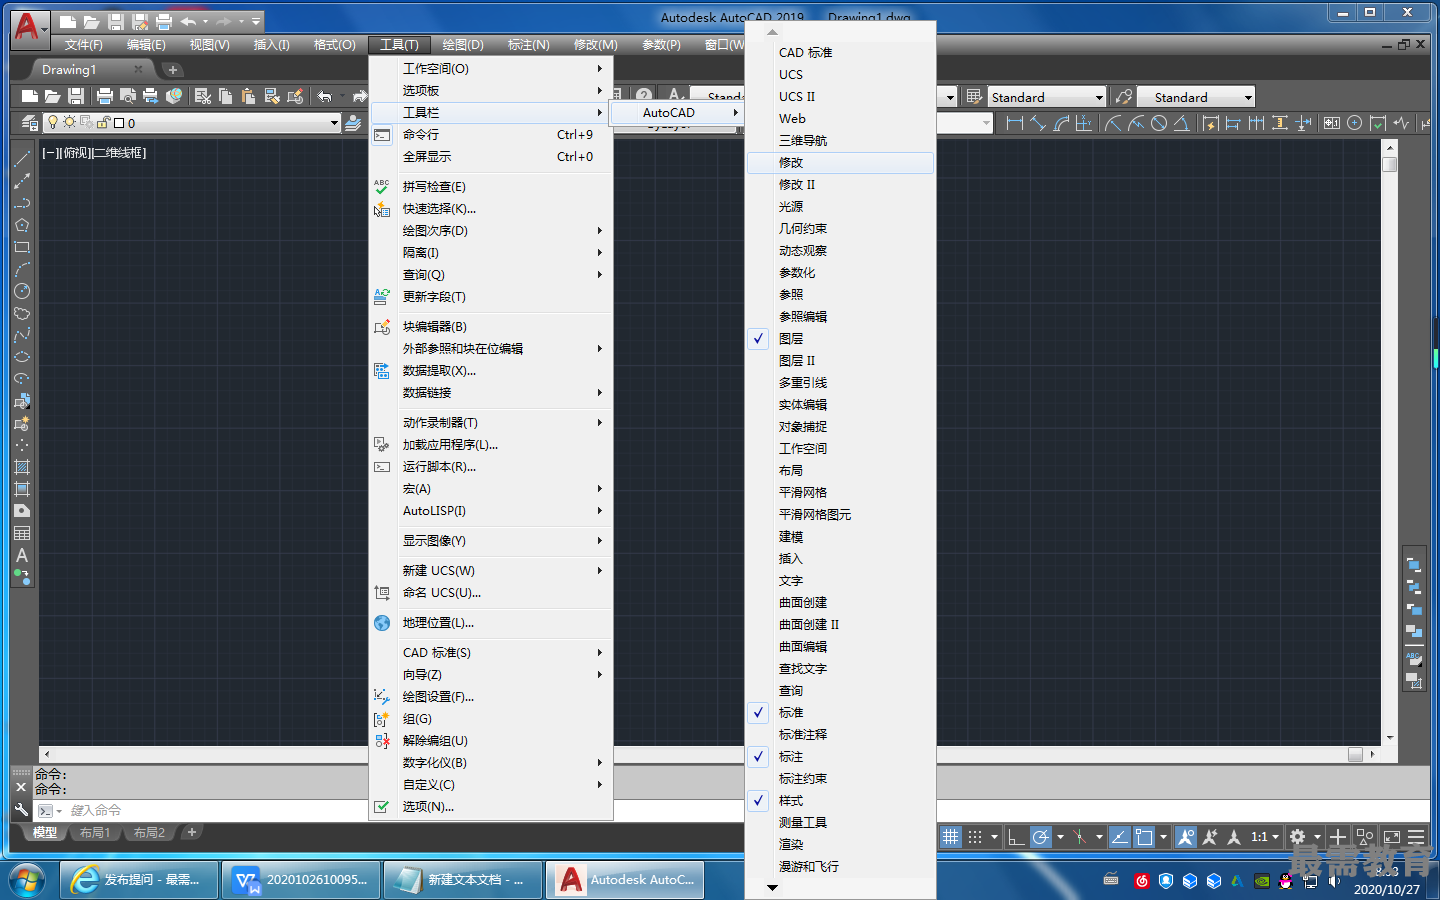Screen dimensions: 1440x900
Task: Click the Aligned dimension icon
Action: (x=1038, y=123)
